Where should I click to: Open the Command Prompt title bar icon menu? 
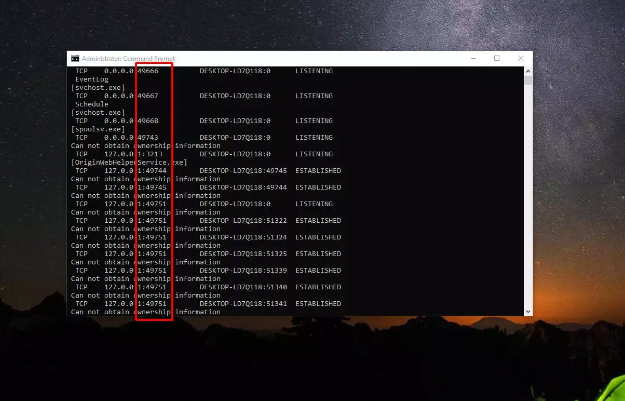click(75, 59)
